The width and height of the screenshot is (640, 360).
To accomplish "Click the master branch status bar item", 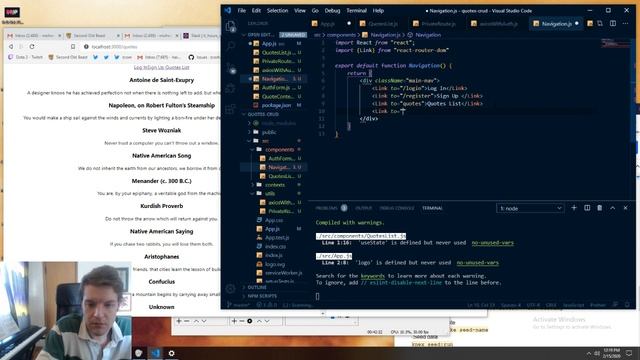I will click(238, 305).
